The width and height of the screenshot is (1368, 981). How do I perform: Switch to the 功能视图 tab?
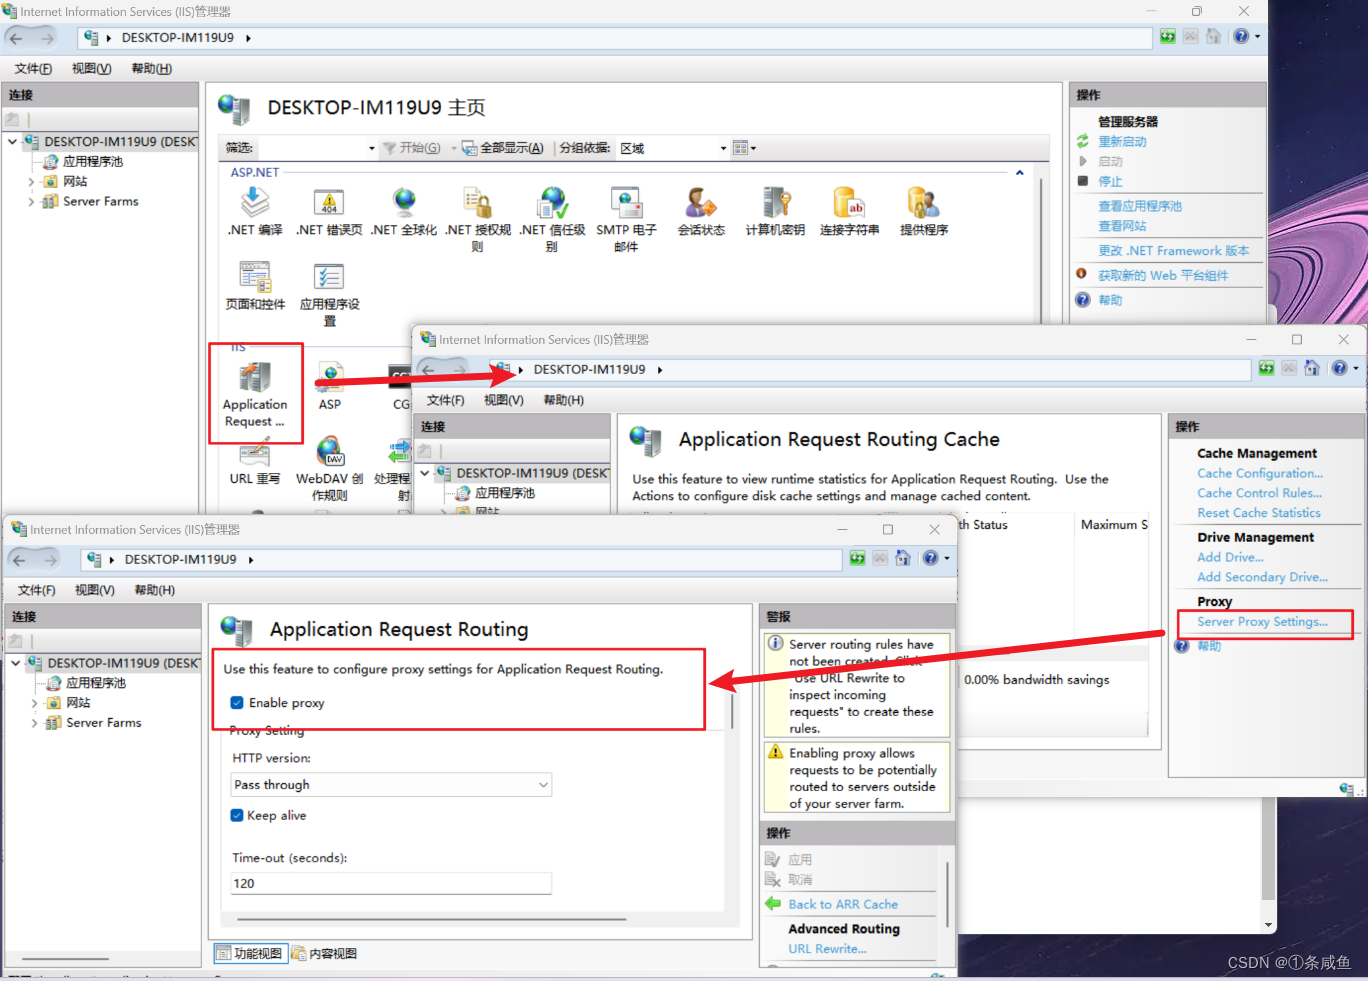point(251,953)
